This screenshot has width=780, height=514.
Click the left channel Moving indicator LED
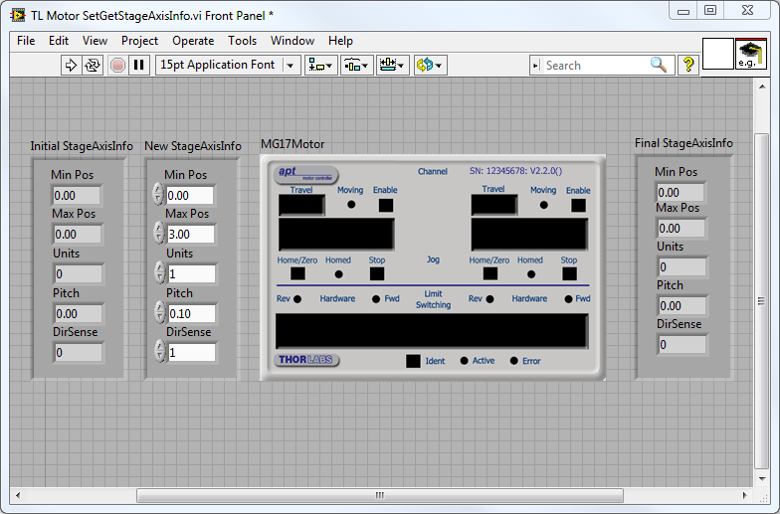point(351,205)
